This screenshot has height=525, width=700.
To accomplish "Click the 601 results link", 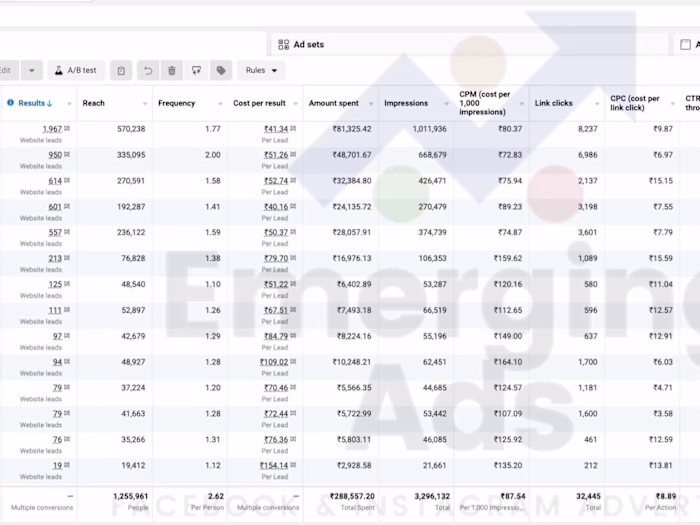I will point(55,207).
